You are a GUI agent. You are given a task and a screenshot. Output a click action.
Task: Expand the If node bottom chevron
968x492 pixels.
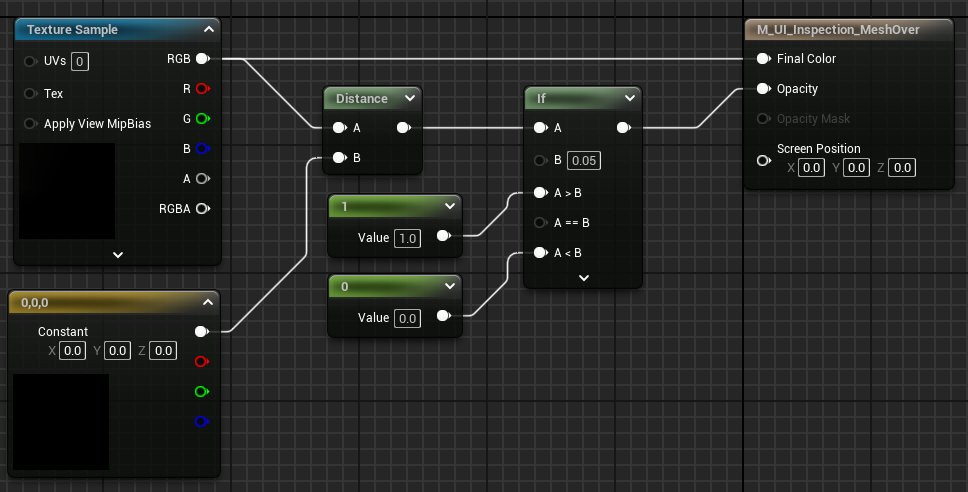(584, 278)
